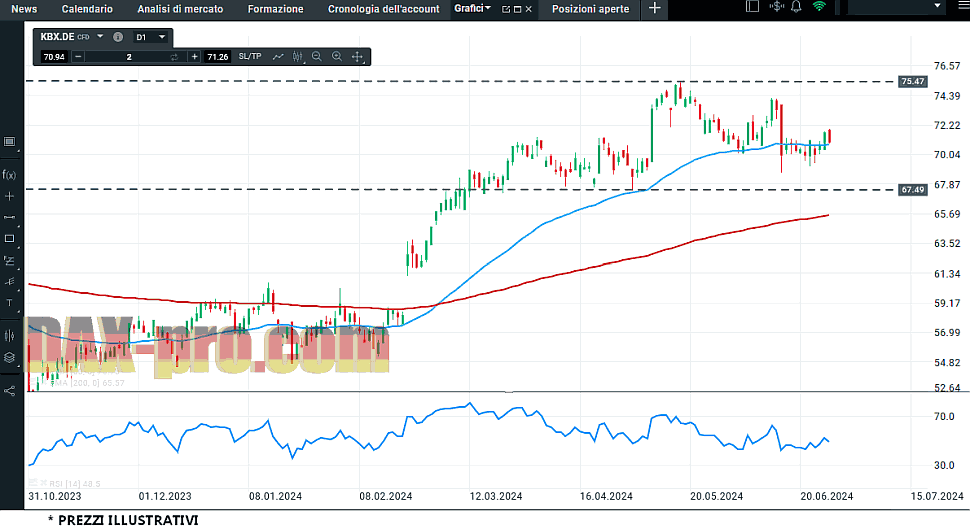
Task: Switch to line chart type icon
Action: click(x=278, y=56)
